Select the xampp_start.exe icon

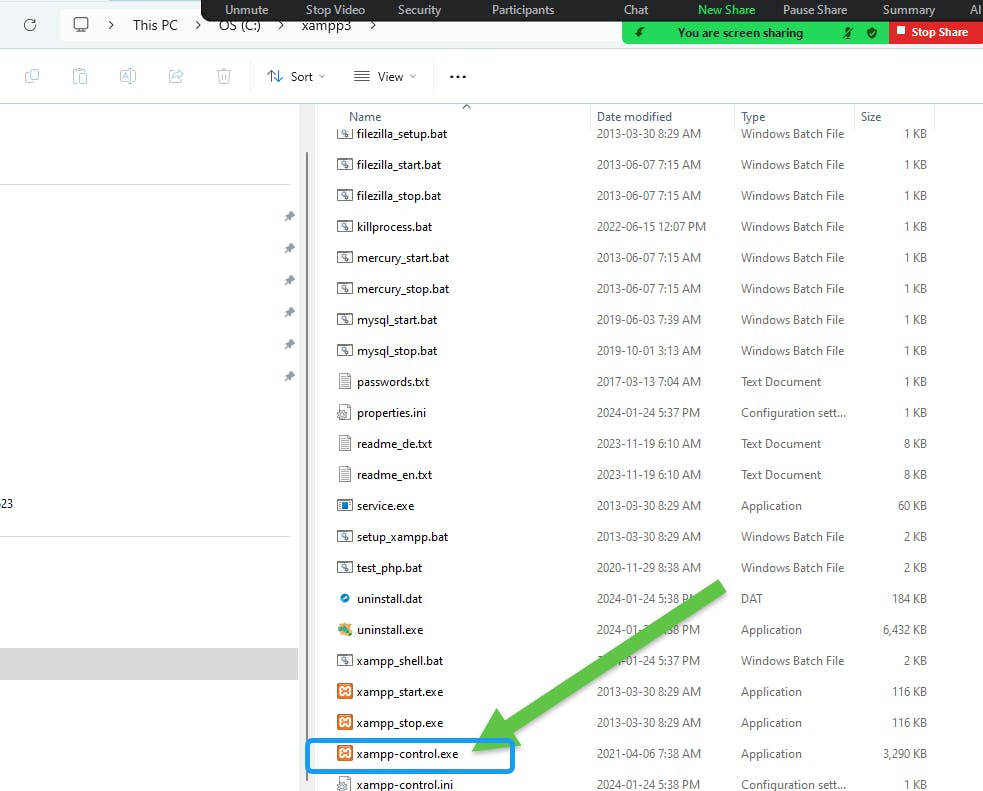pyautogui.click(x=345, y=691)
